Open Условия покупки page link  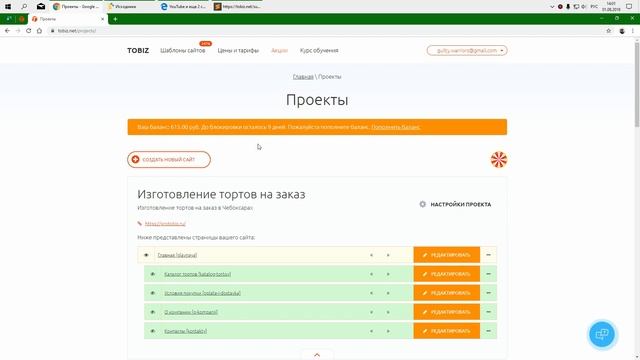coord(202,293)
